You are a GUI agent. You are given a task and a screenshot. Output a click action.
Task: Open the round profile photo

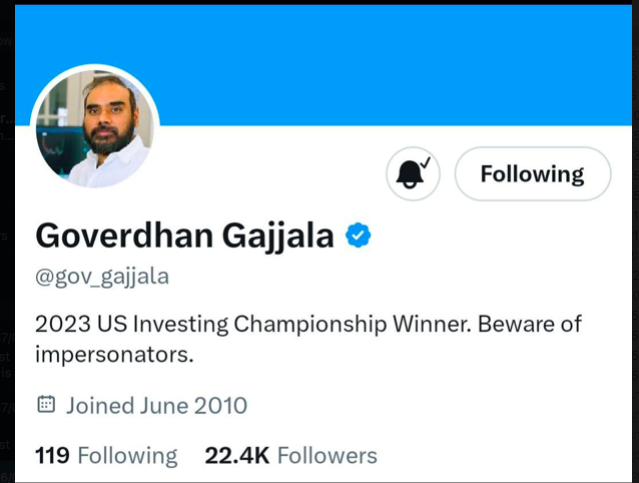(95, 129)
